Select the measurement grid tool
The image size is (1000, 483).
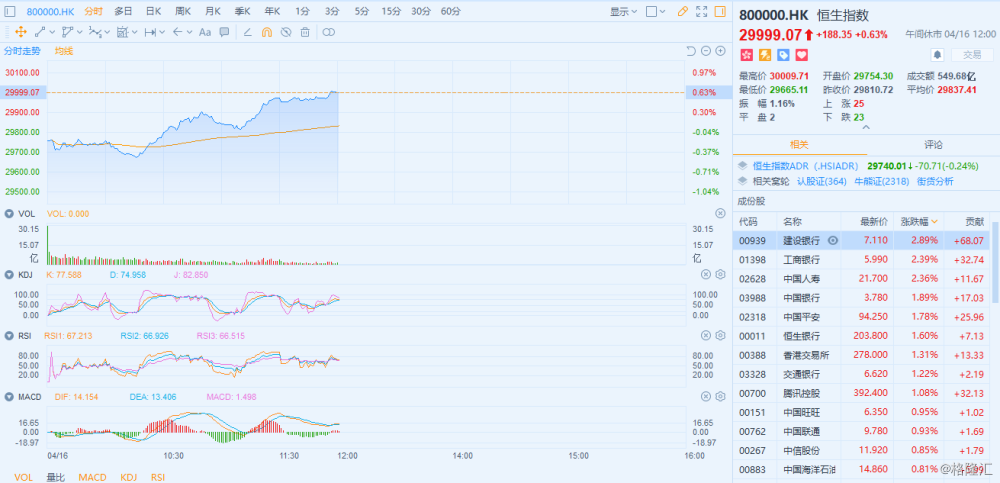click(x=124, y=32)
